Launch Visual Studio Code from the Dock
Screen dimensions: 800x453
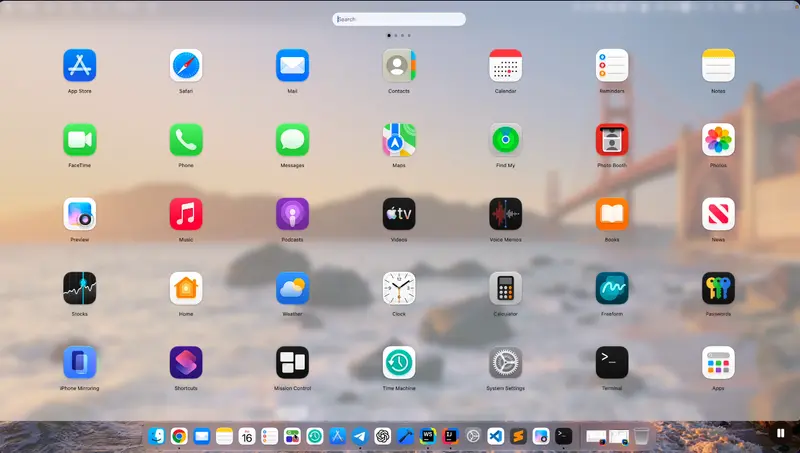pyautogui.click(x=495, y=436)
